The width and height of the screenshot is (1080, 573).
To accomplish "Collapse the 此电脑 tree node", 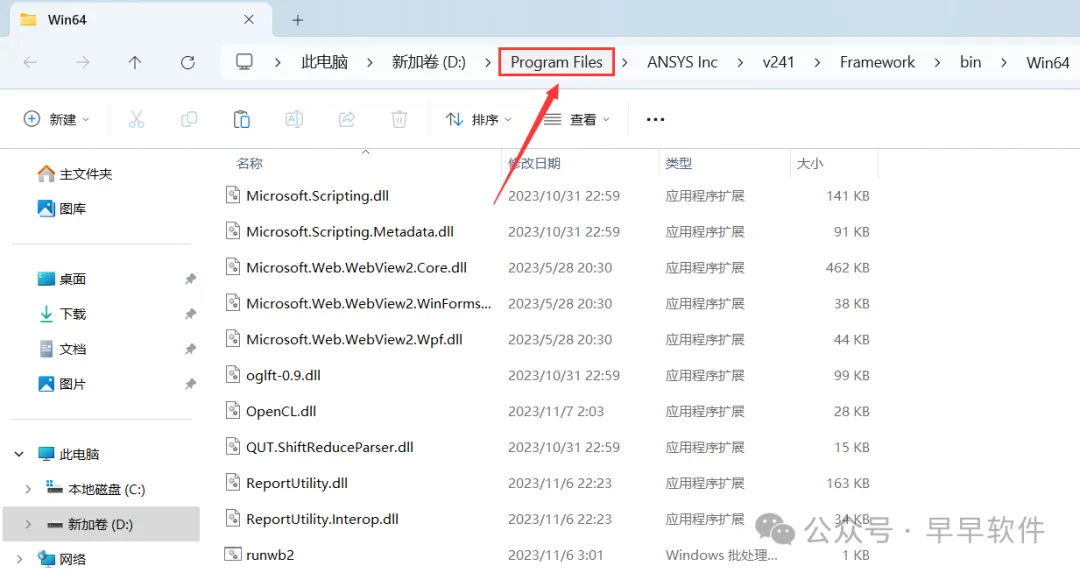I will [x=19, y=454].
